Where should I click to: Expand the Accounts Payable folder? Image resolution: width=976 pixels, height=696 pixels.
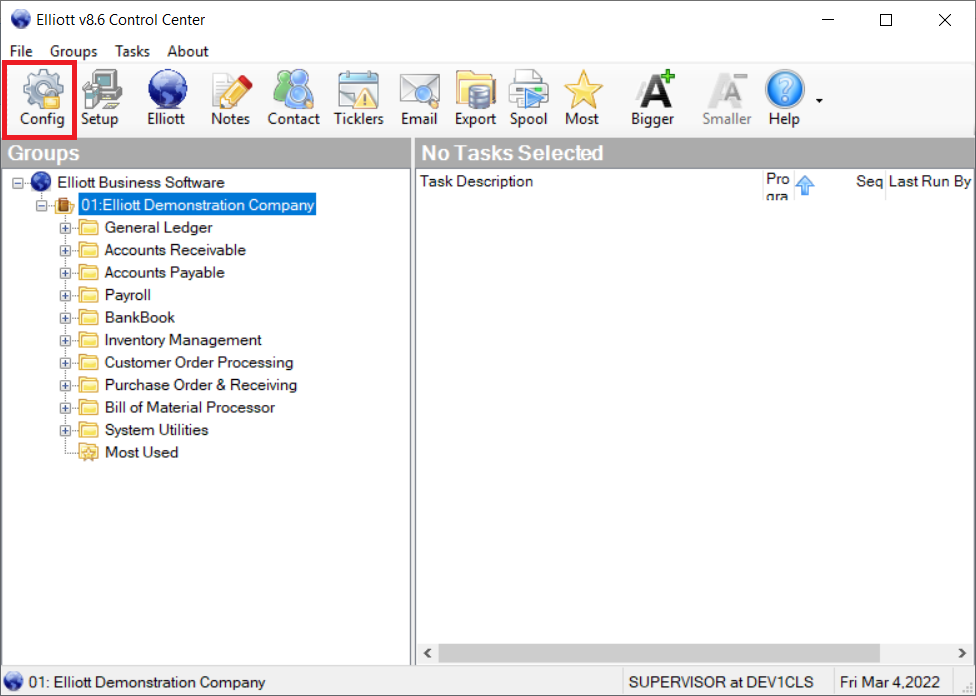pos(65,273)
